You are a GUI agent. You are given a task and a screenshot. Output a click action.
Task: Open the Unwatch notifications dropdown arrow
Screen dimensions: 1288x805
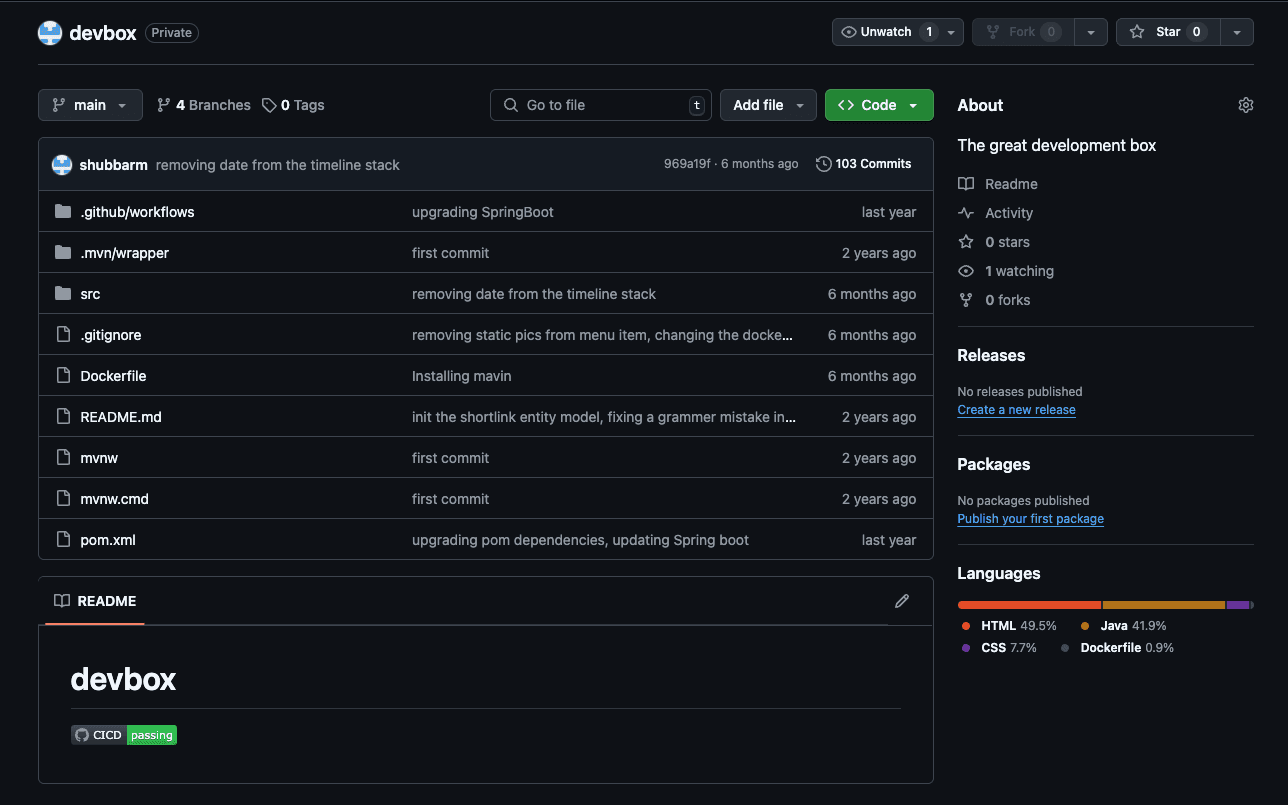(x=951, y=32)
